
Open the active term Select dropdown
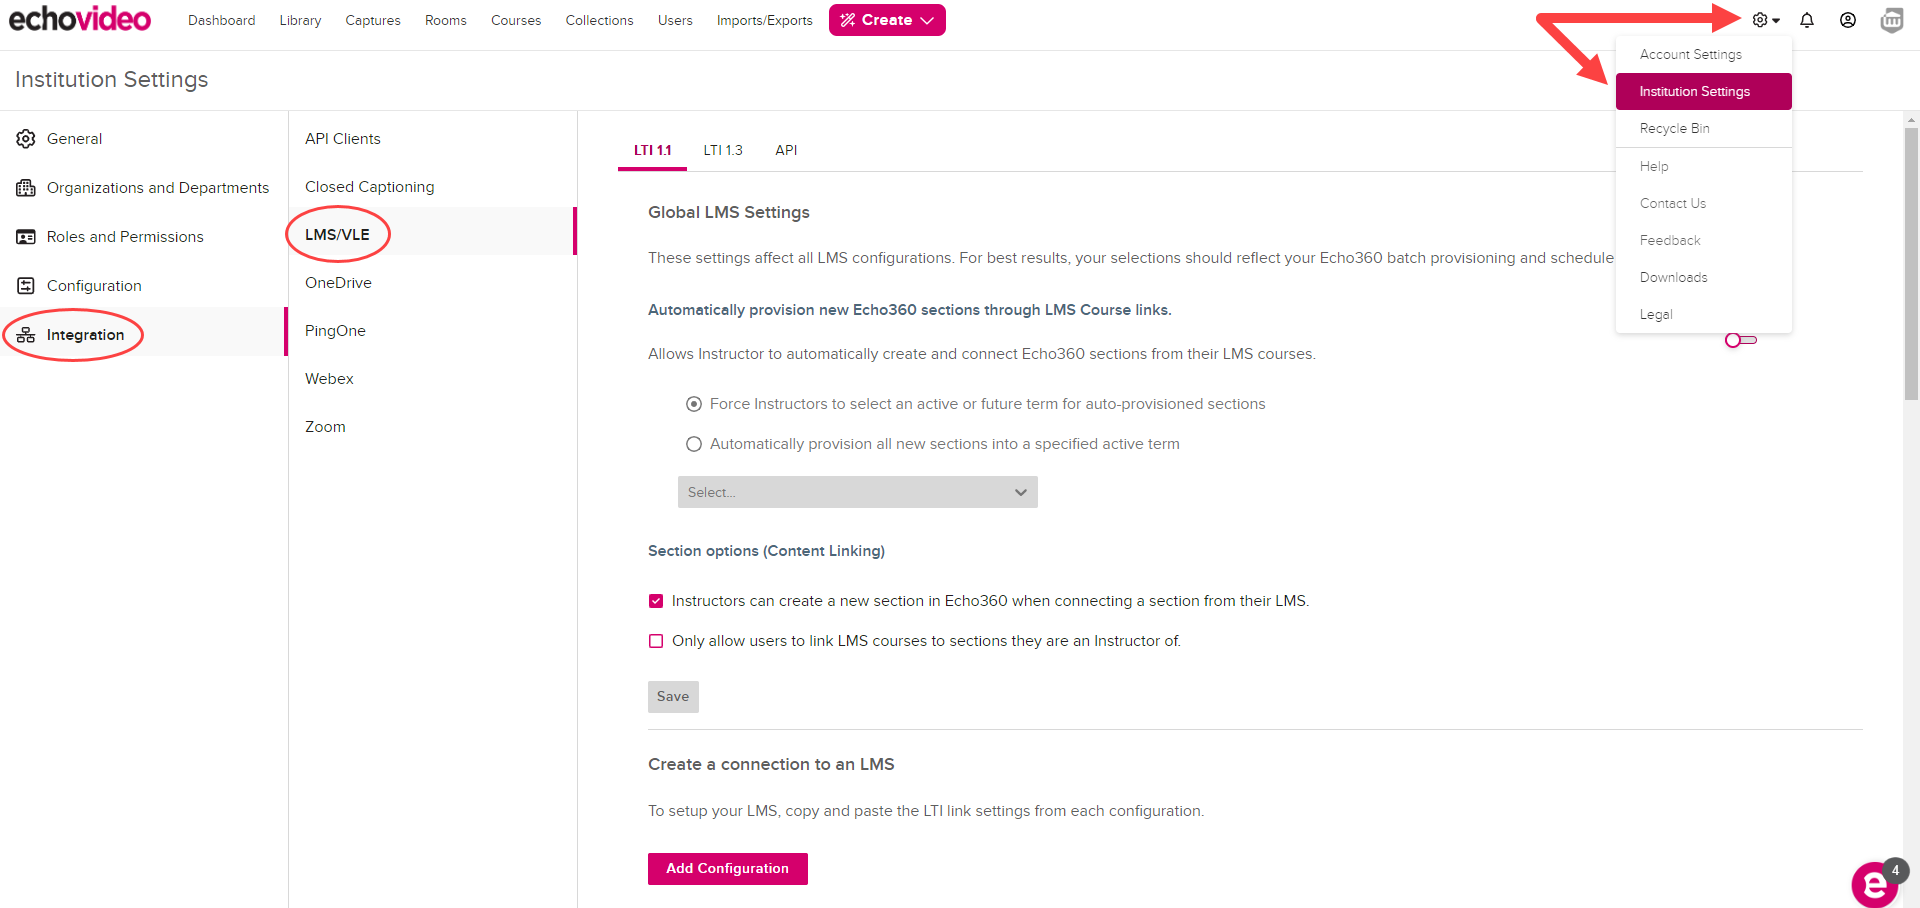coord(858,492)
